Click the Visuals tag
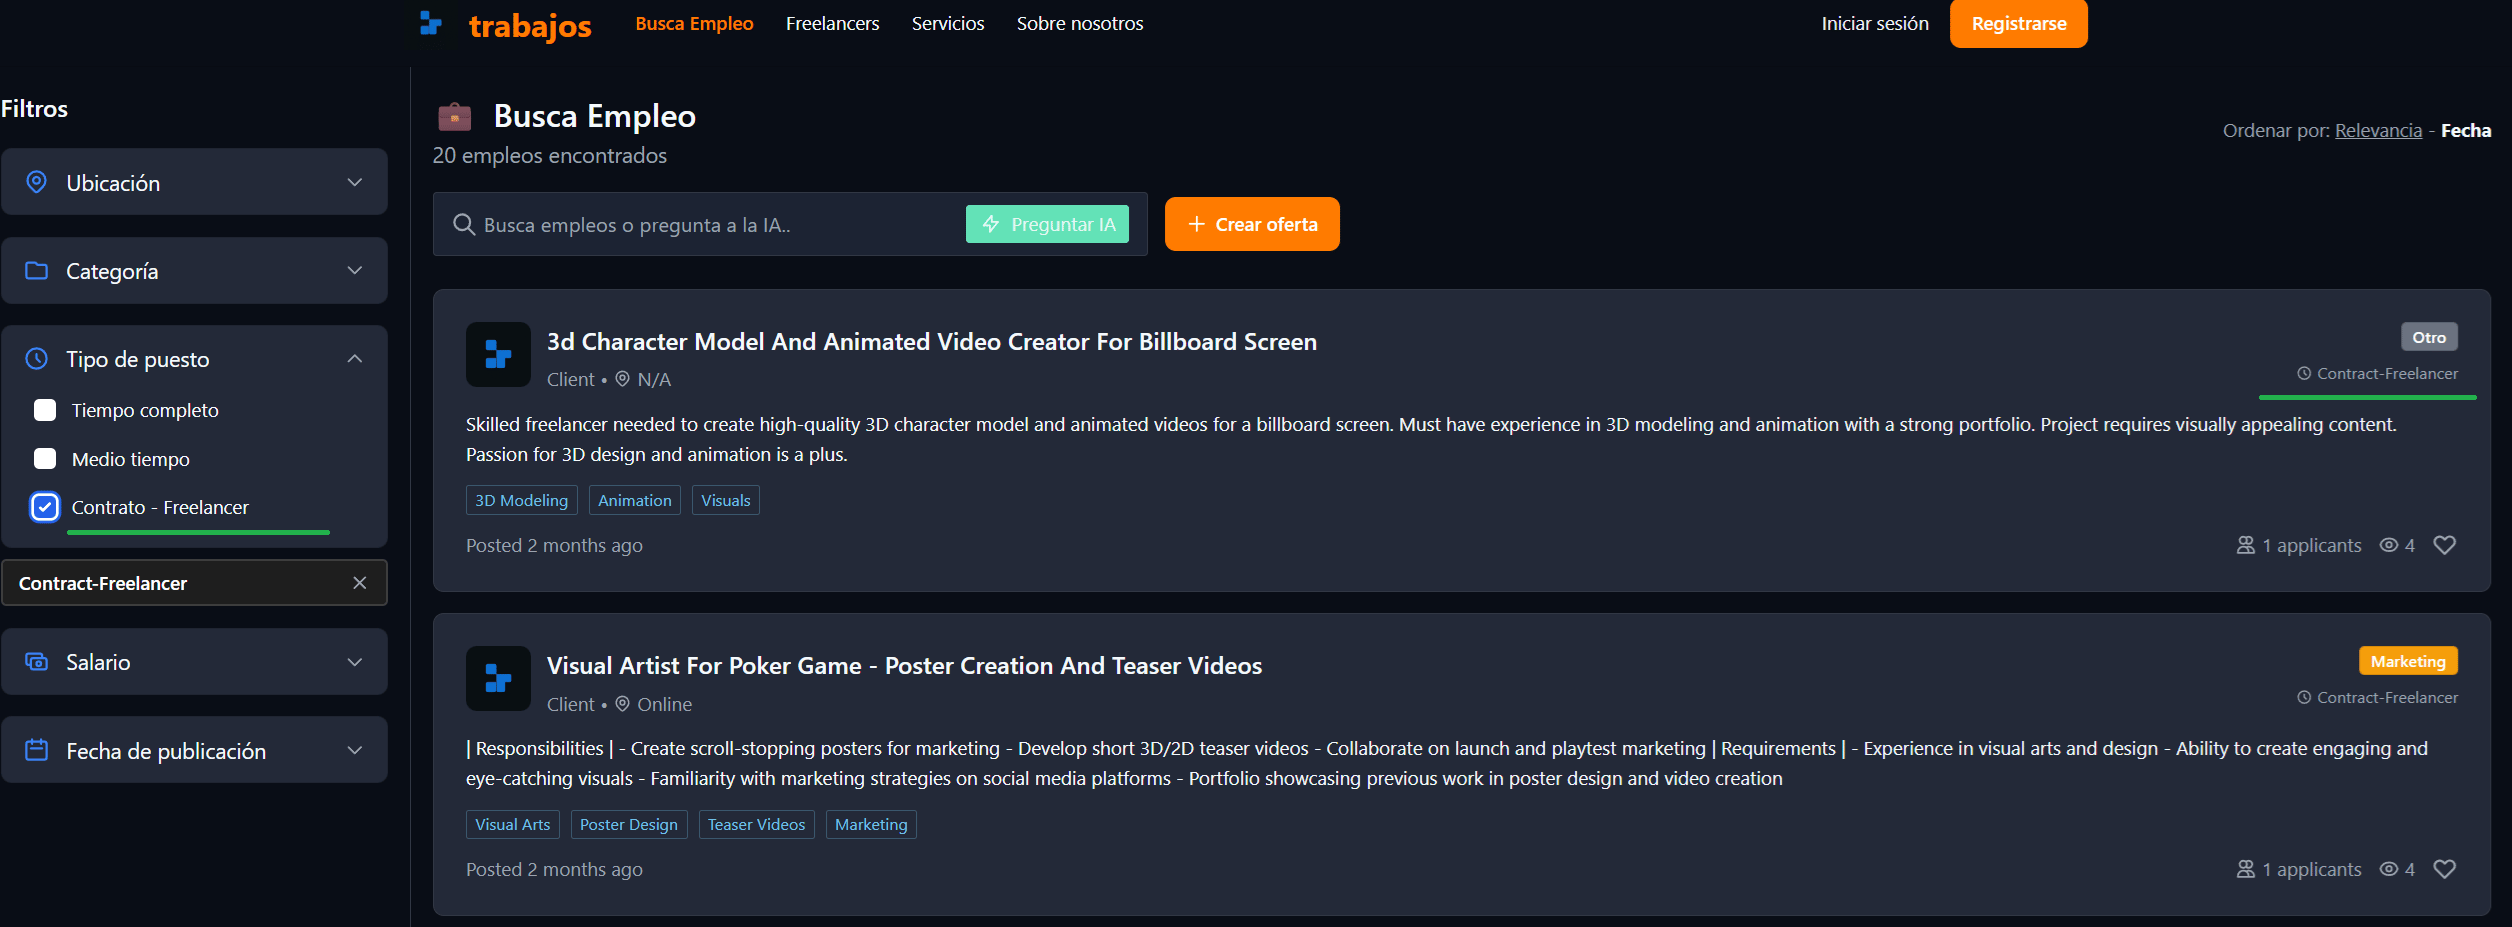 726,500
